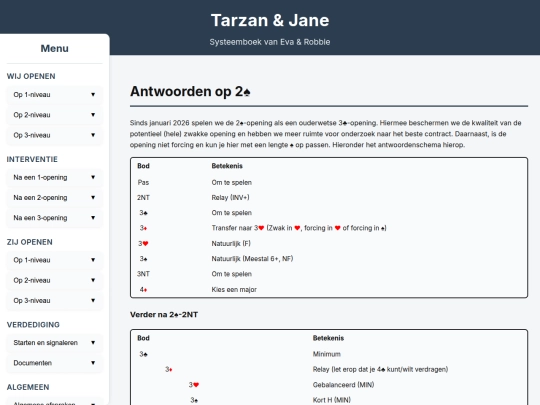Click the 'Betekenis' header of the first table
540x405 pixels.
(227, 166)
